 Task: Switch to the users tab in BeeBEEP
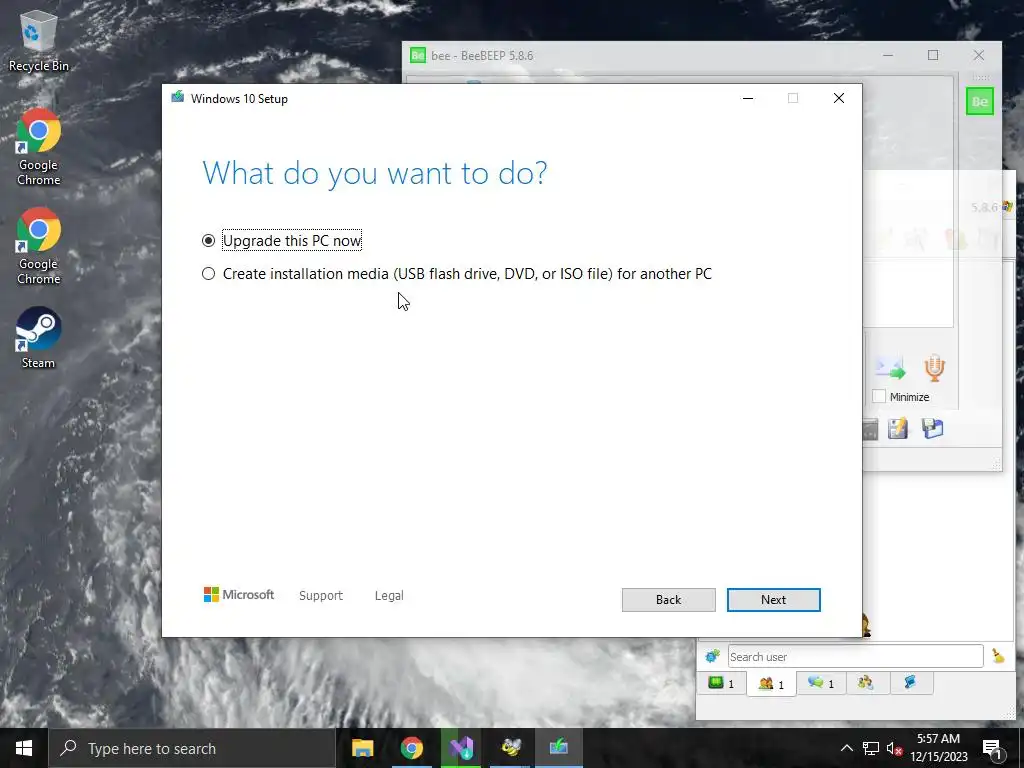771,684
